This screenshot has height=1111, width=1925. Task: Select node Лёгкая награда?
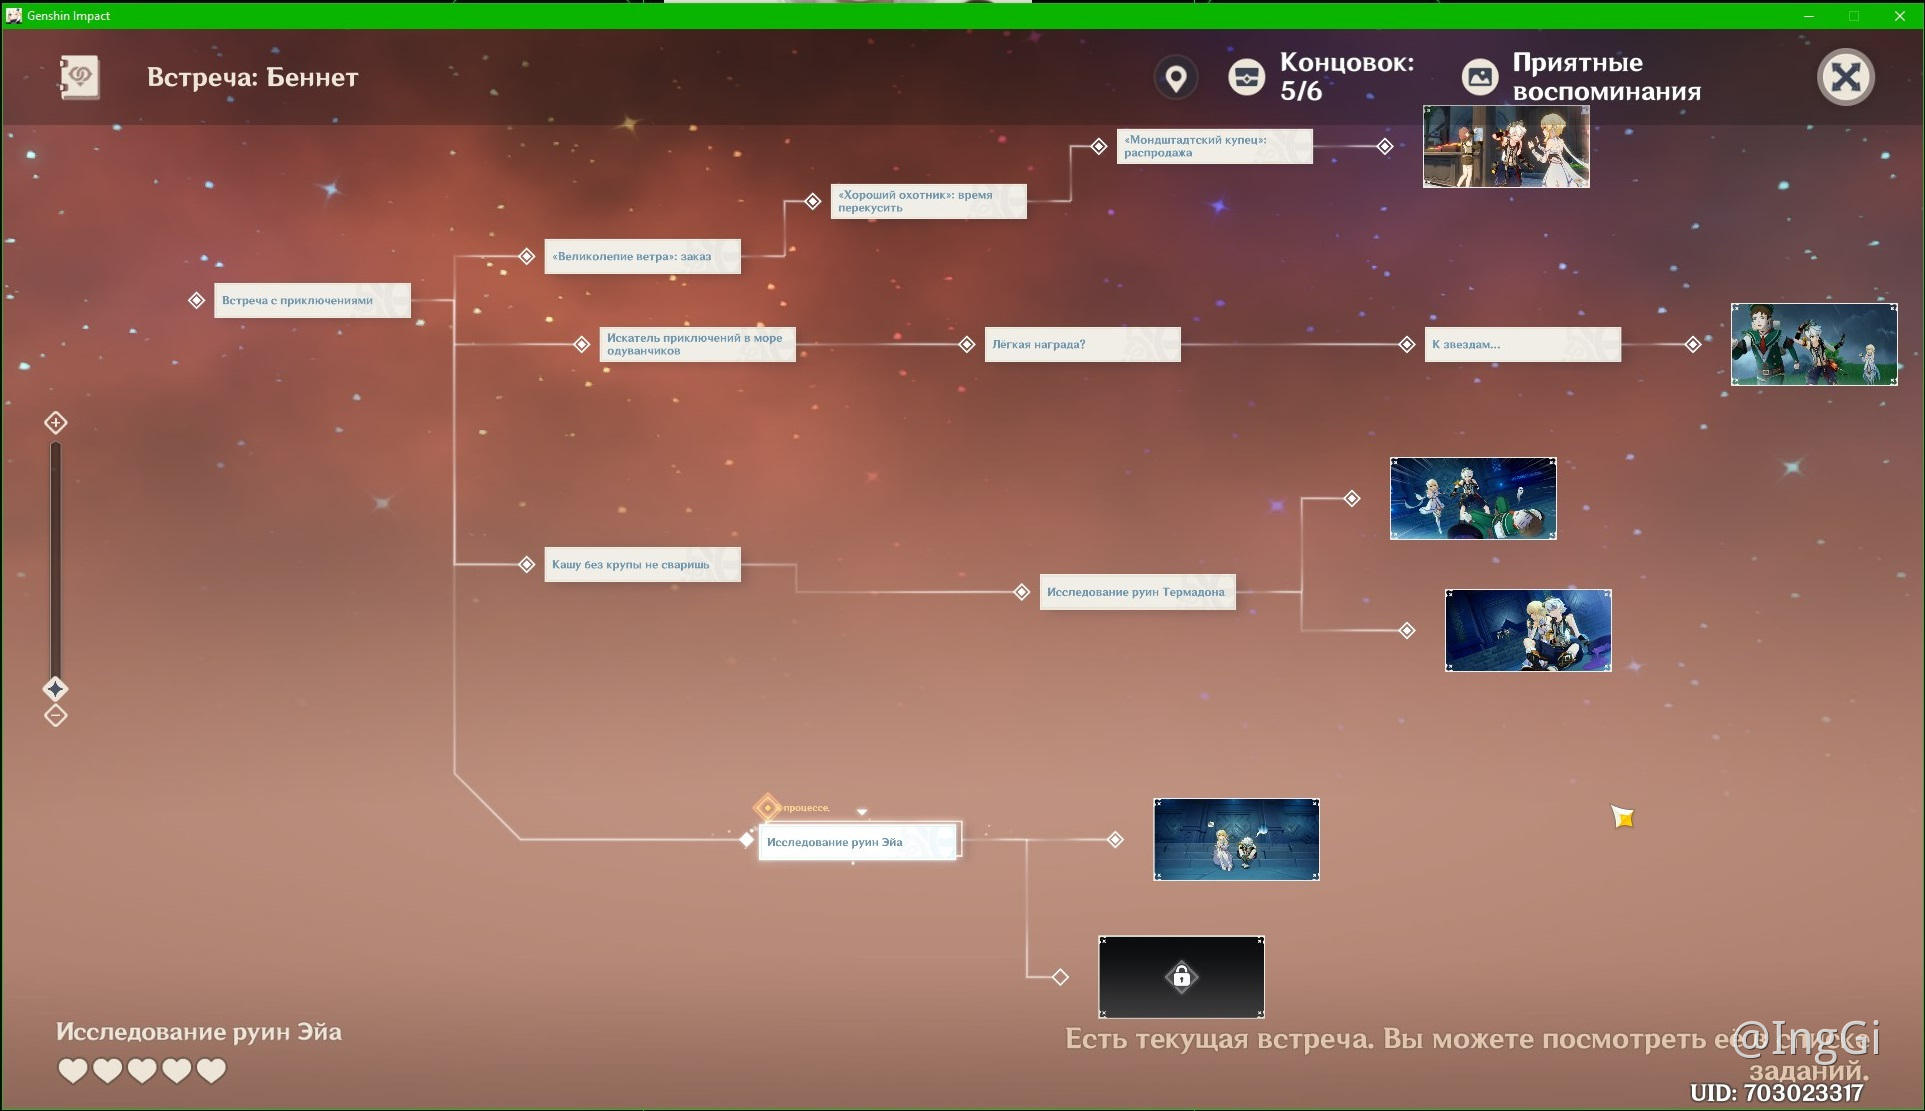1082,344
